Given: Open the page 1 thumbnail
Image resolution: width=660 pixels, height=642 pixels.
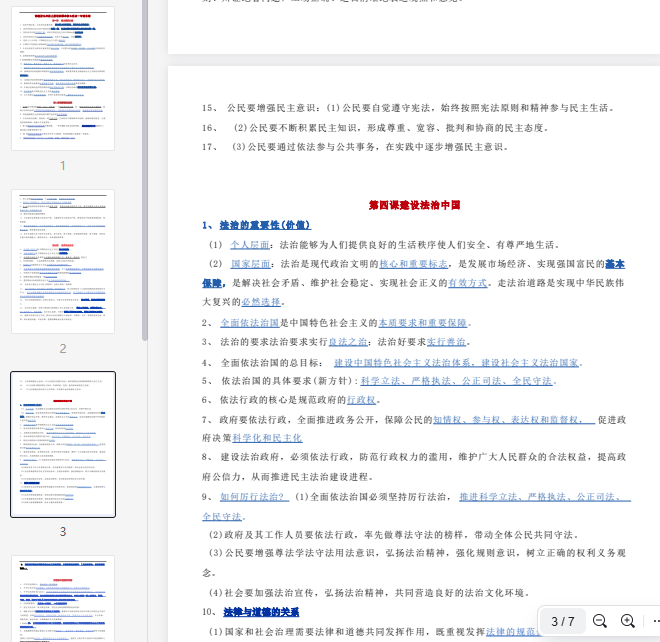Looking at the screenshot, I should [x=62, y=78].
